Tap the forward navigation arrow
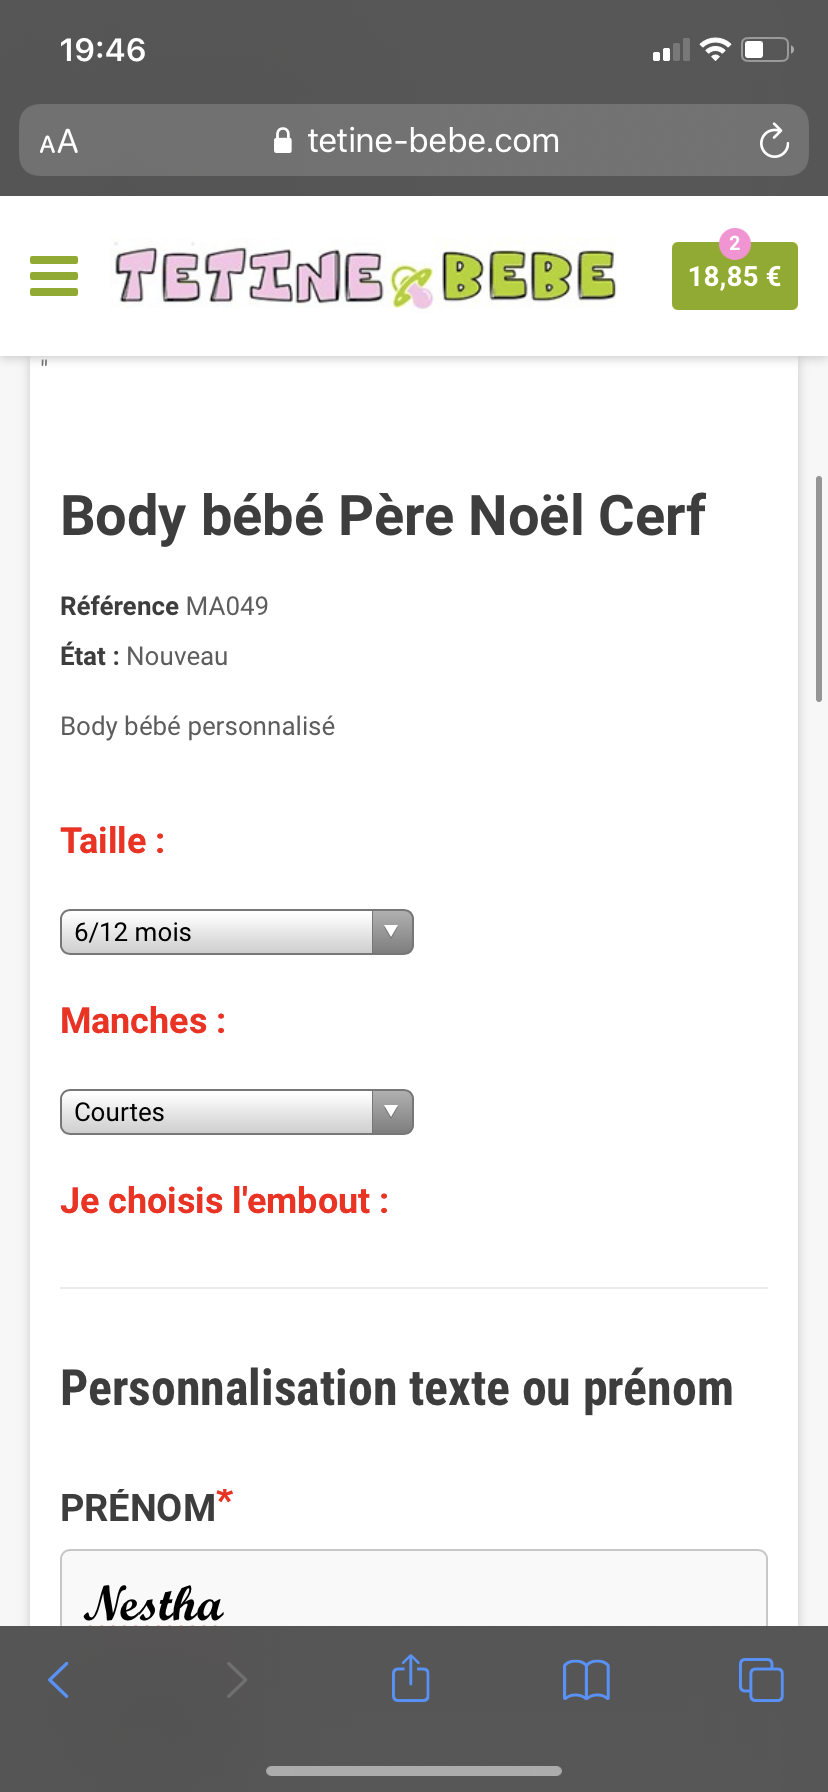This screenshot has height=1792, width=828. coord(236,1680)
